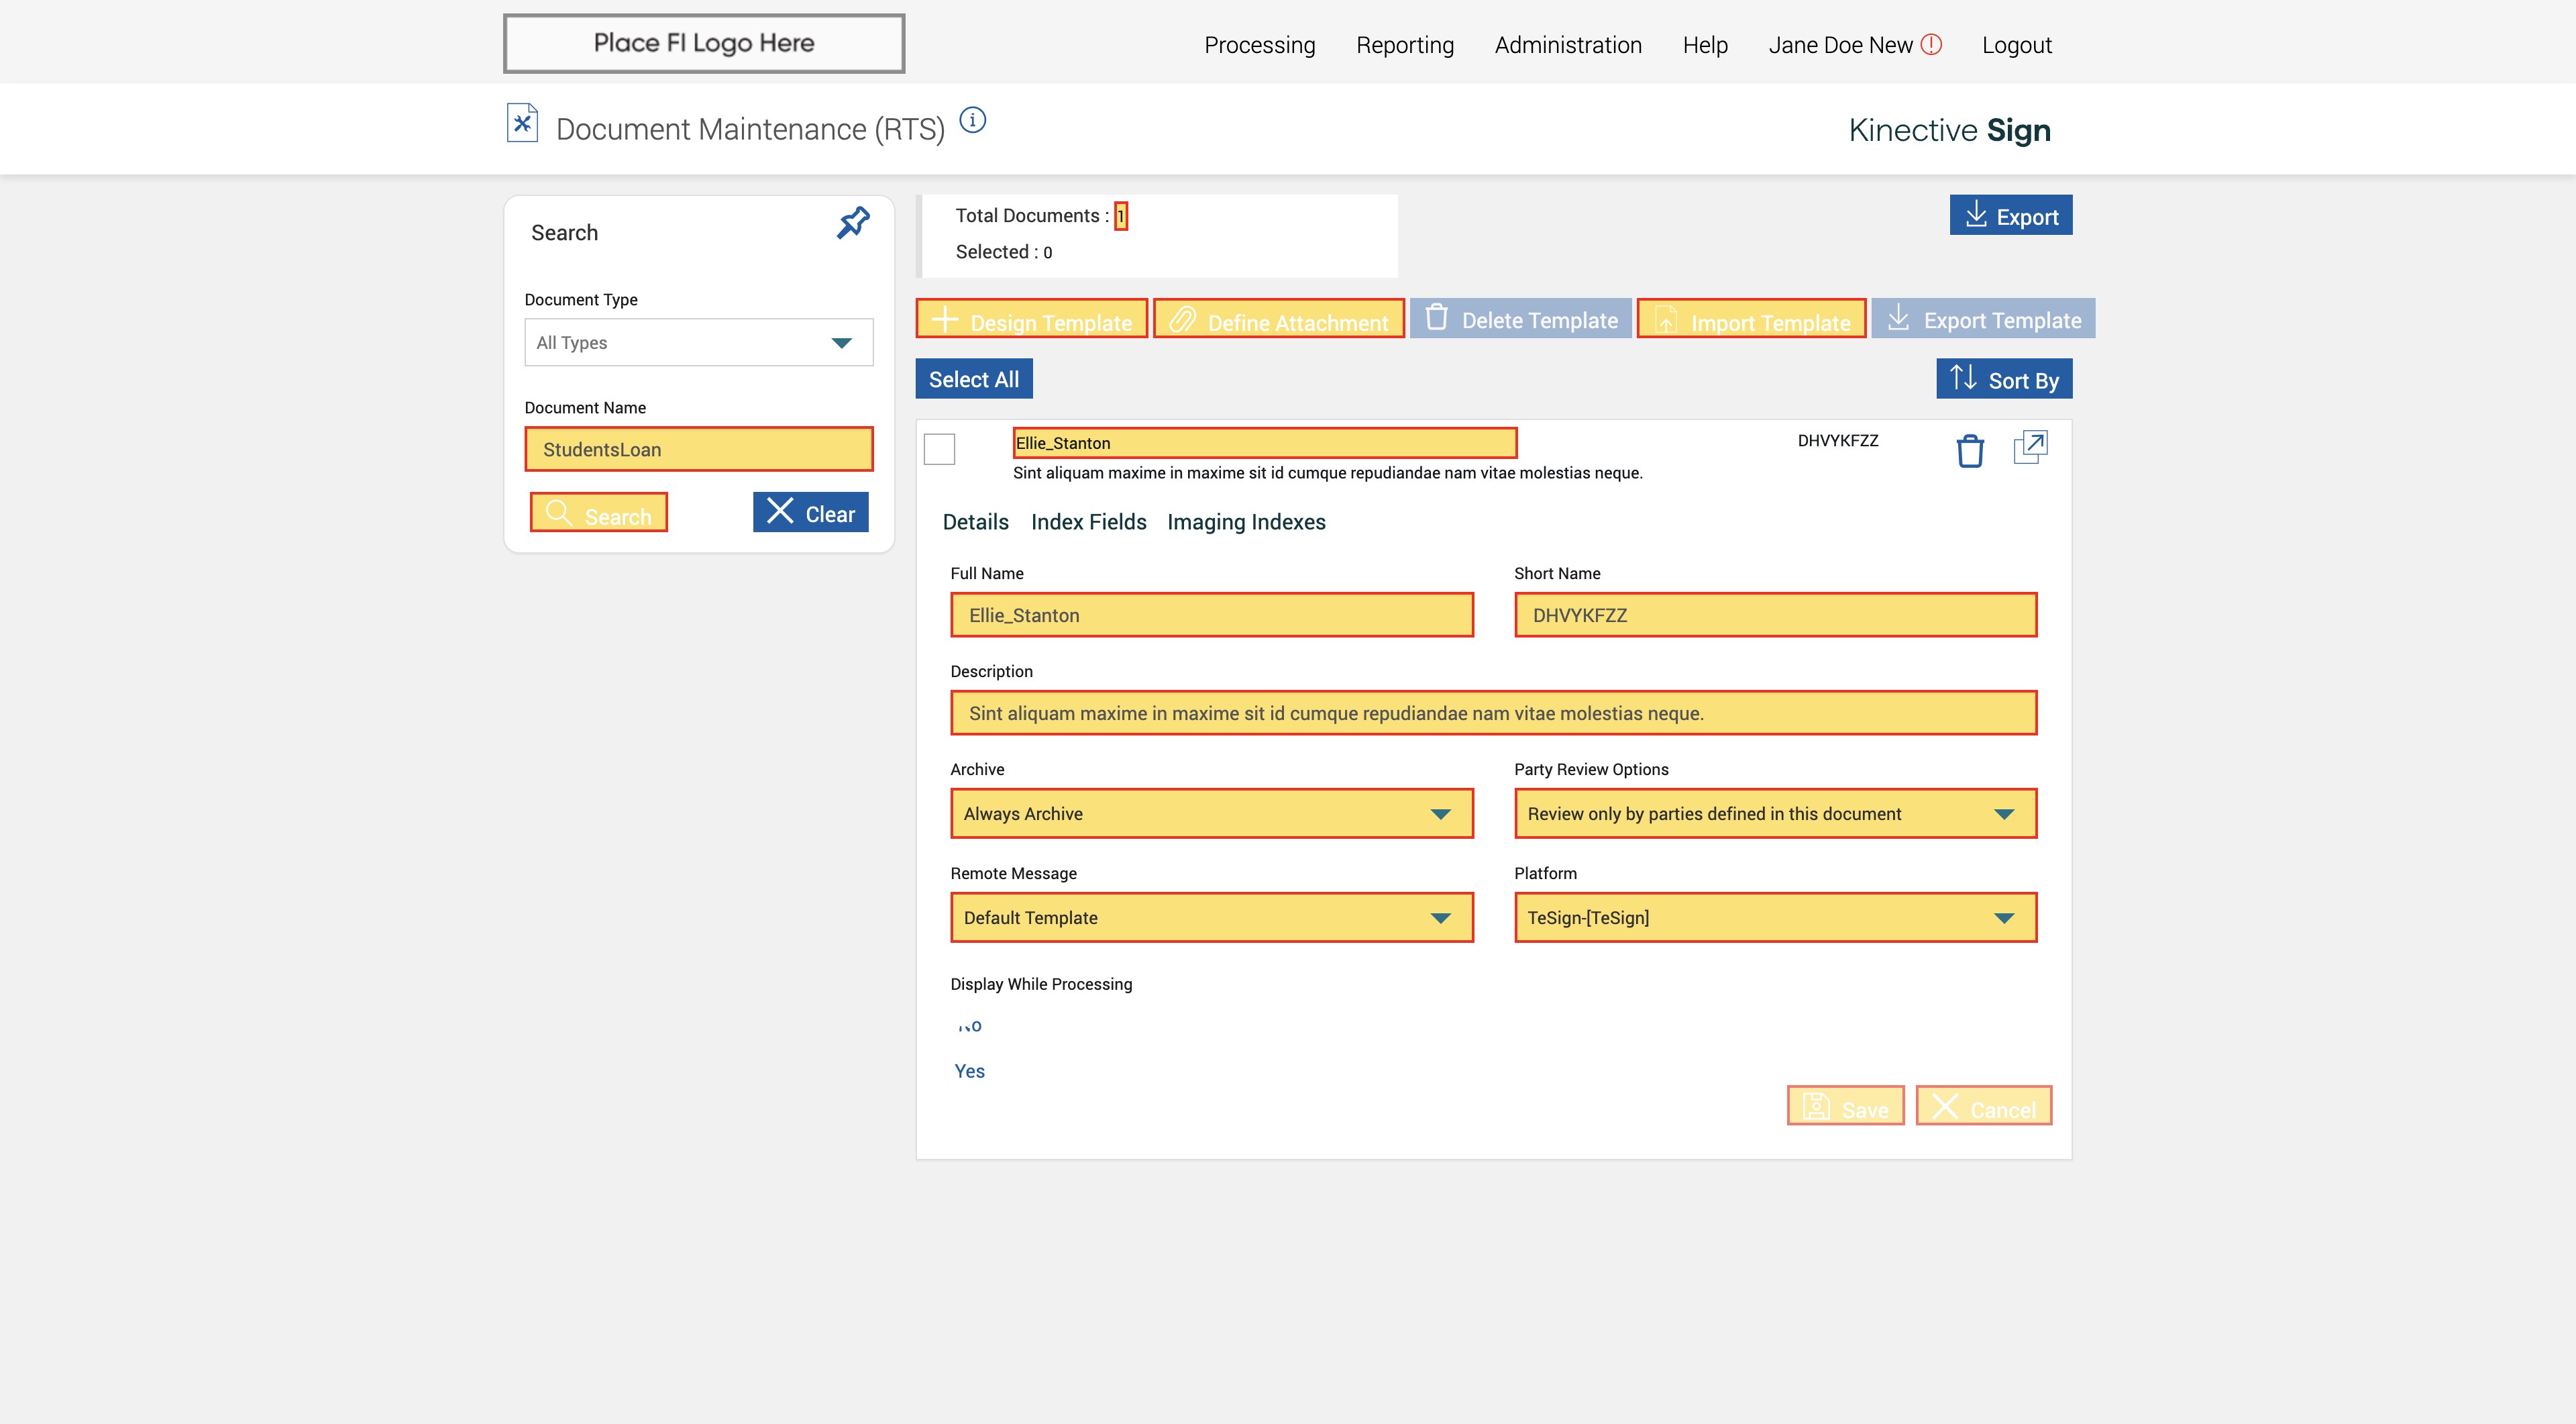Open the Administration menu
This screenshot has height=1424, width=2576.
1567,45
